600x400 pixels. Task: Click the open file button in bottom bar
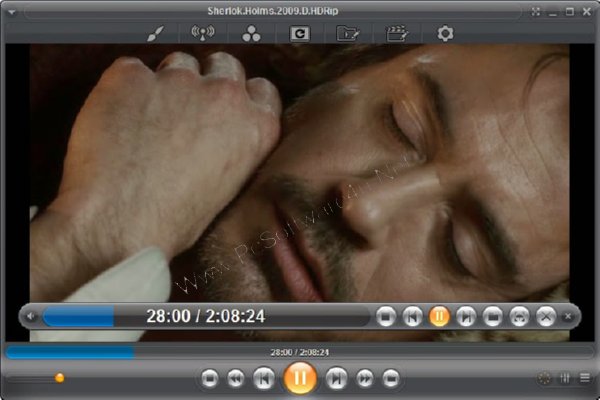pyautogui.click(x=391, y=379)
